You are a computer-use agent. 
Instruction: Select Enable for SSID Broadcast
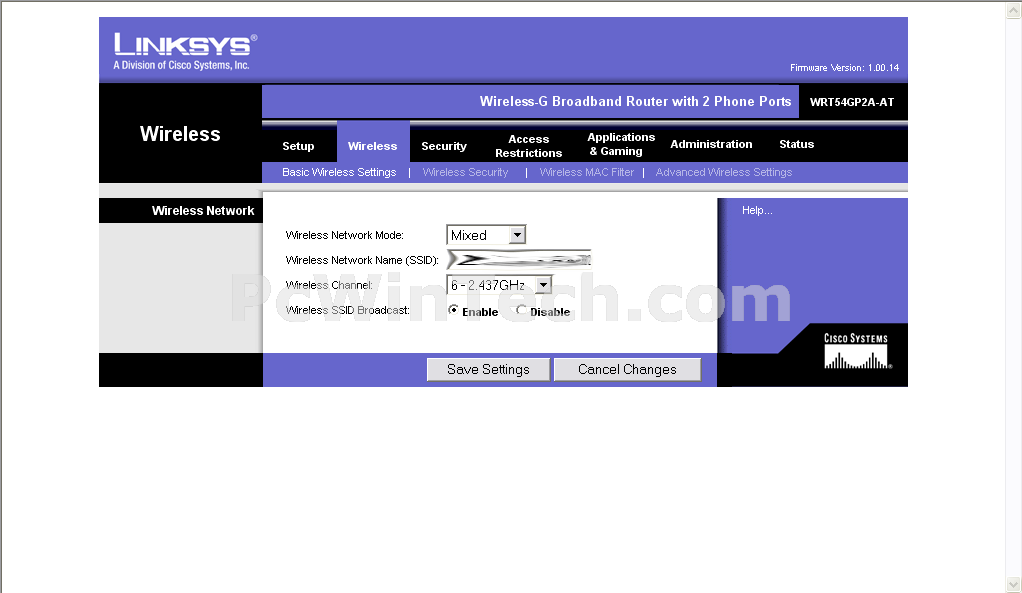point(453,310)
